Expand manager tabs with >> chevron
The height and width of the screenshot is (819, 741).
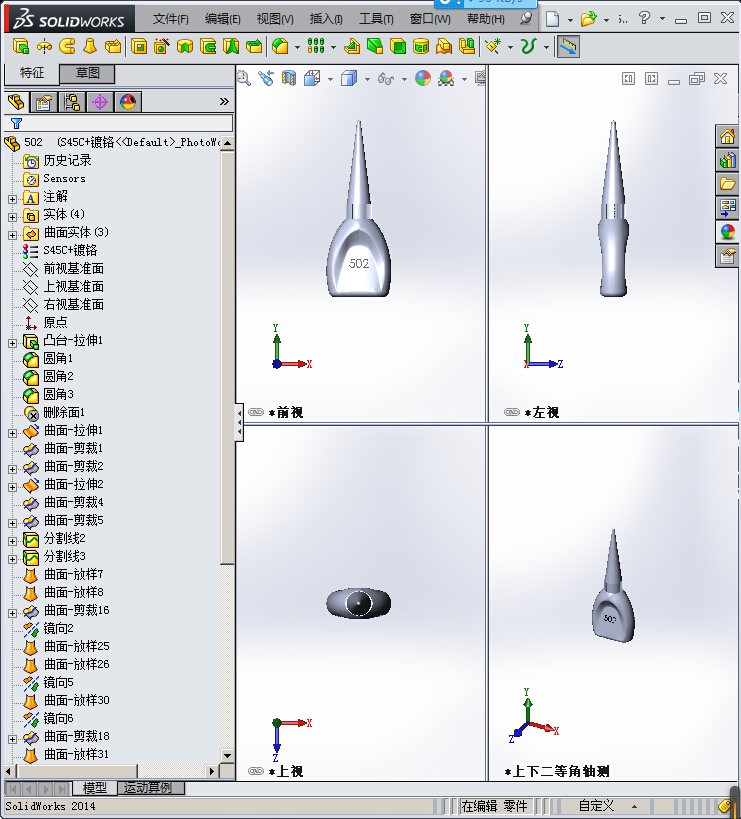pyautogui.click(x=224, y=101)
